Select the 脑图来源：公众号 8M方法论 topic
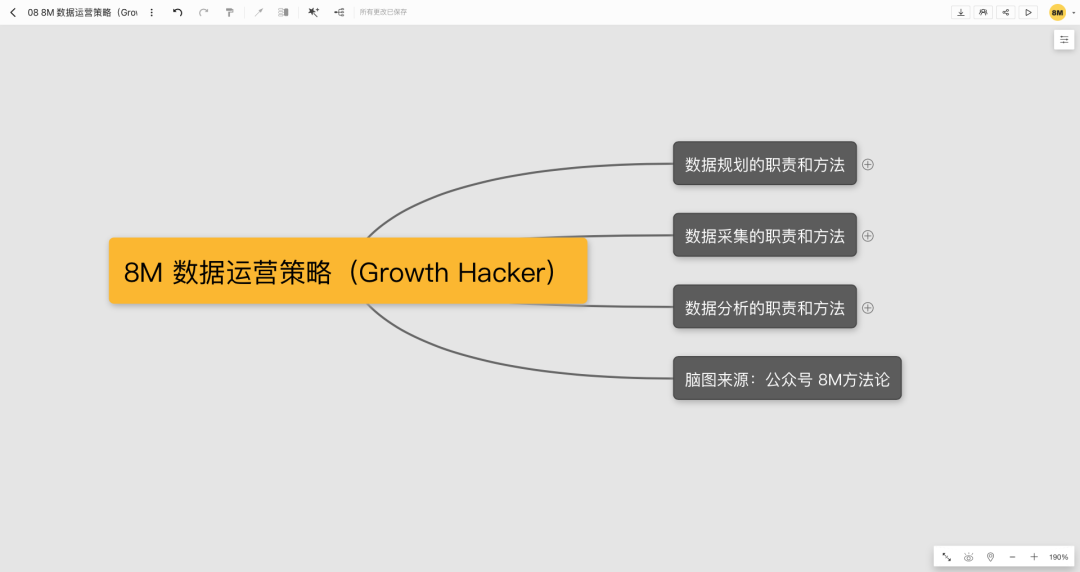 787,378
